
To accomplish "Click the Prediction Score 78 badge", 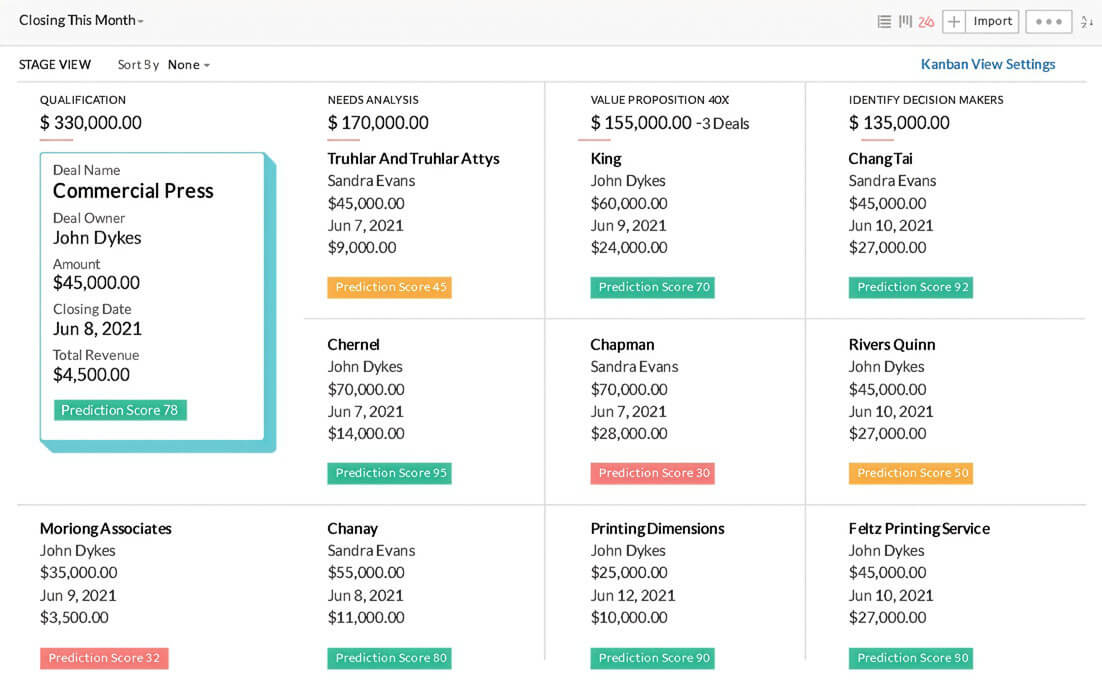I will click(x=120, y=410).
